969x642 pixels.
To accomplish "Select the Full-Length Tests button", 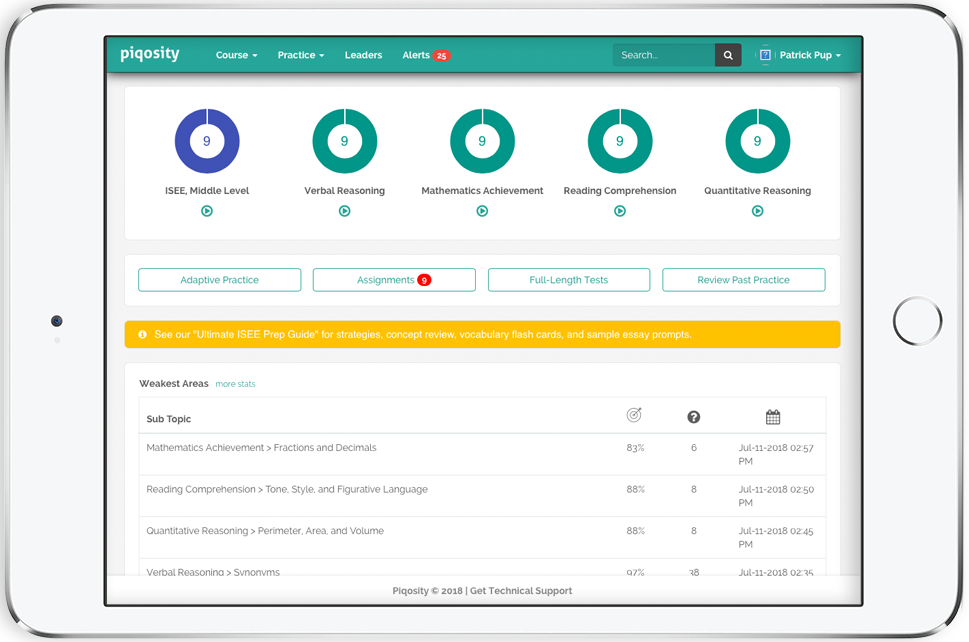I will (568, 280).
